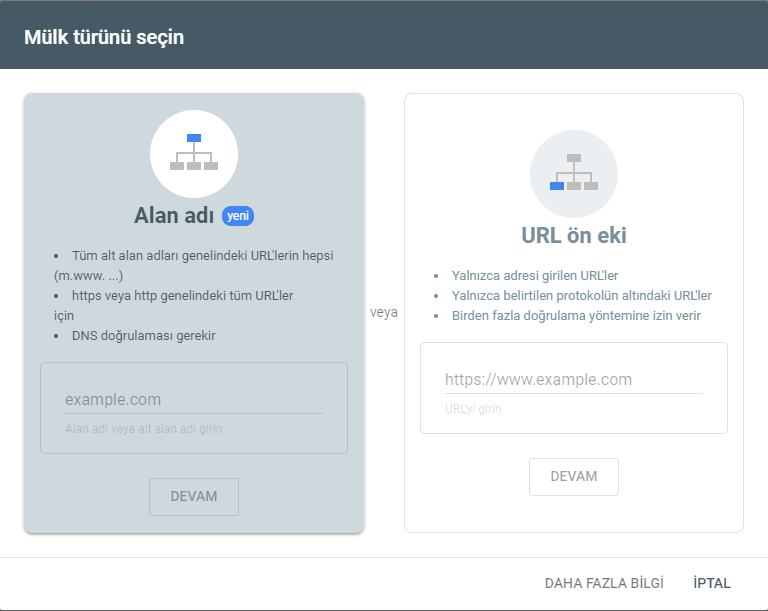
Task: Select the "URL ön eki" heading
Action: coord(573,236)
